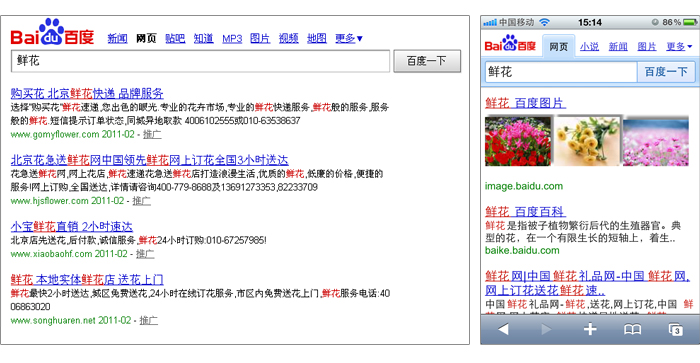Click the desktop Baidu logo
Image resolution: width=700 pixels, height=363 pixels.
[x=52, y=32]
